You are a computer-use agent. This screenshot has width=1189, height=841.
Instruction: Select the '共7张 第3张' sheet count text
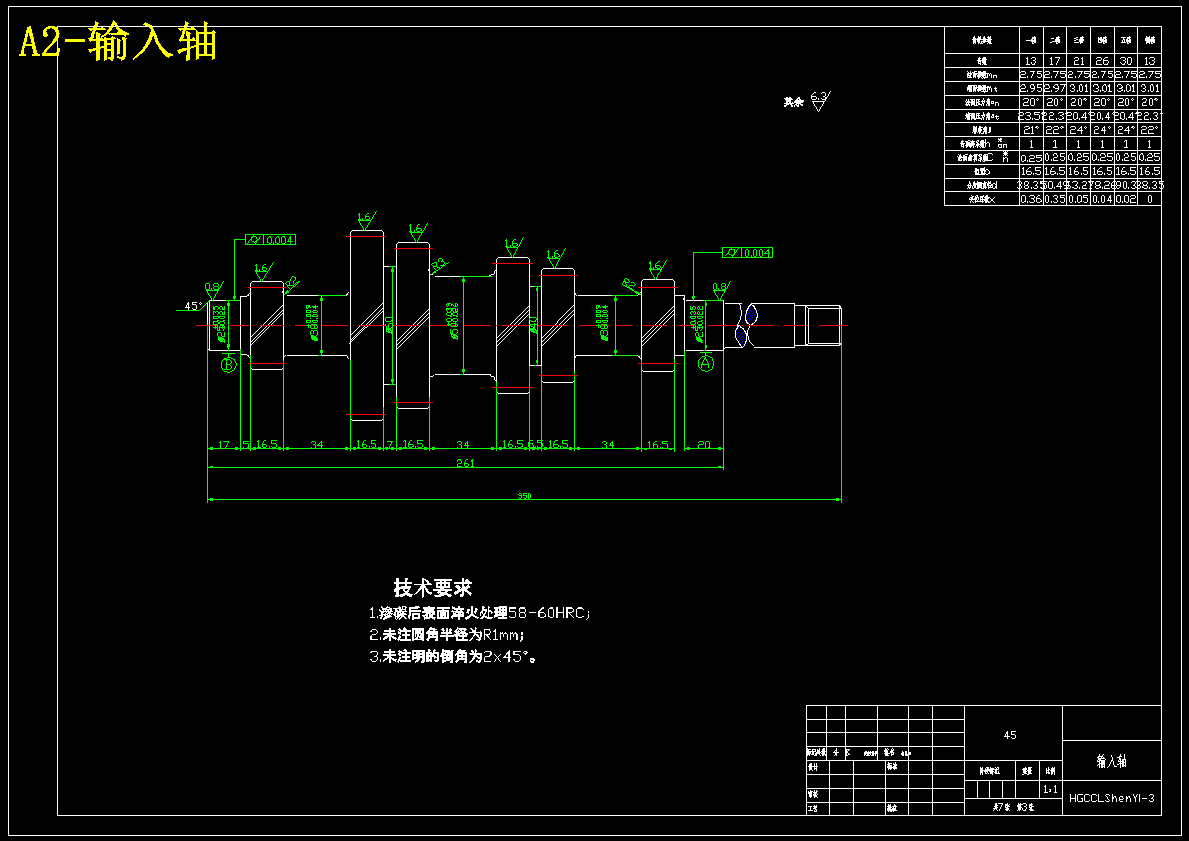1014,808
